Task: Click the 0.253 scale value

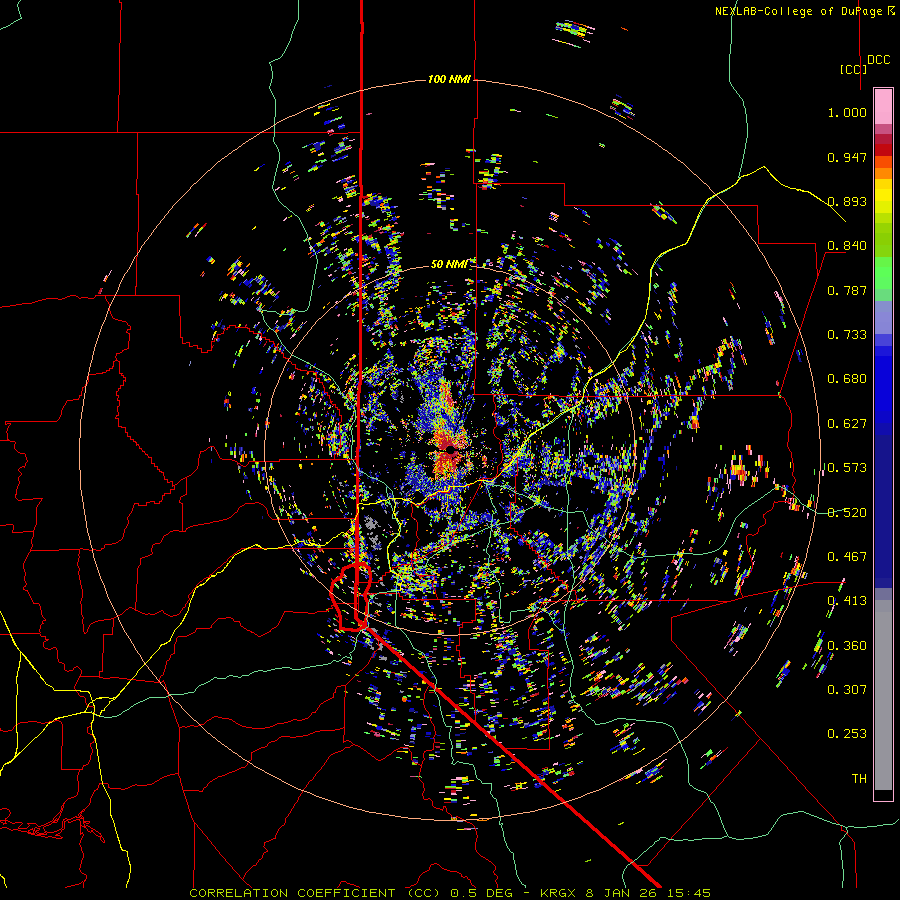Action: pyautogui.click(x=847, y=734)
